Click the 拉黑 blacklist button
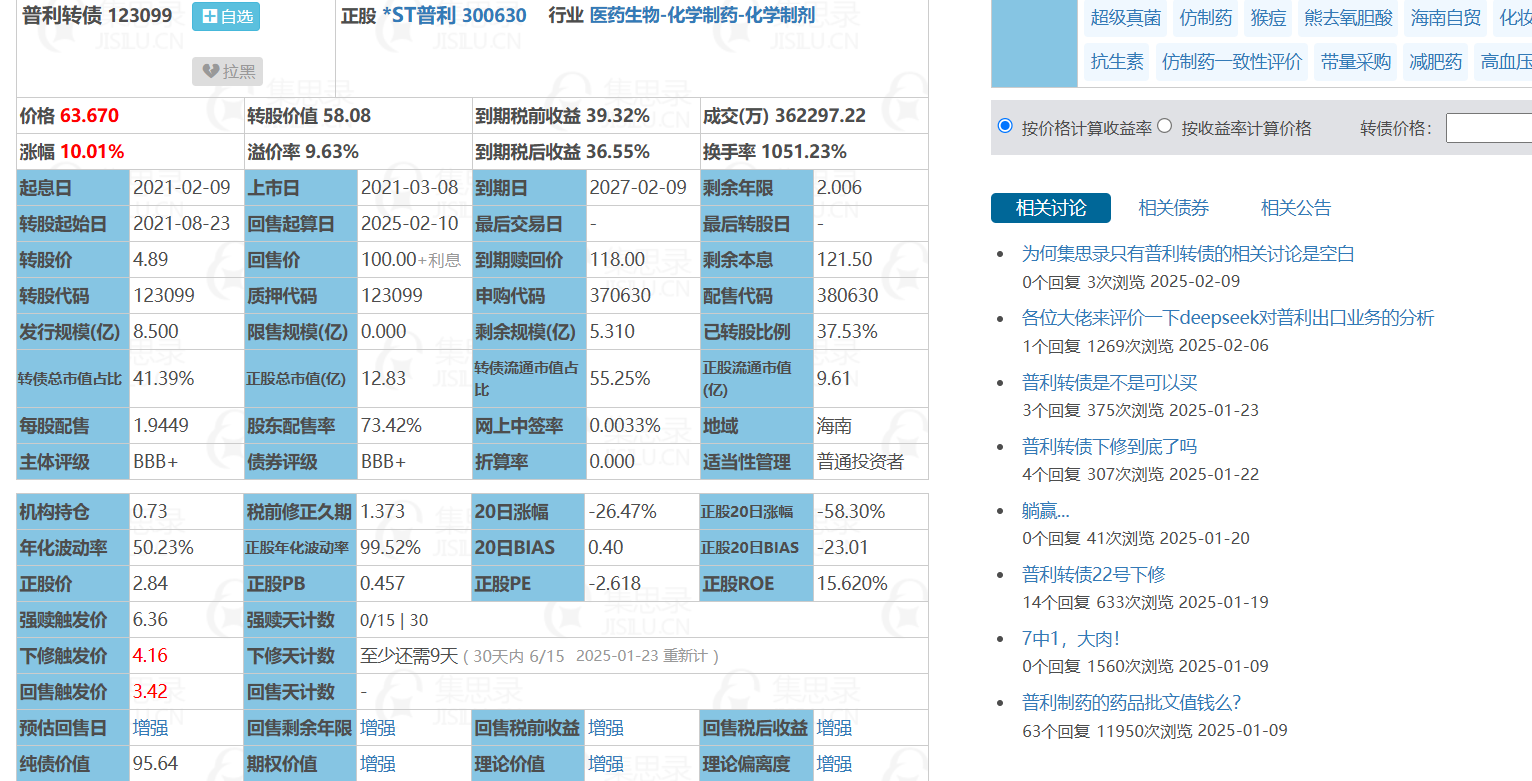The image size is (1532, 781). [227, 71]
